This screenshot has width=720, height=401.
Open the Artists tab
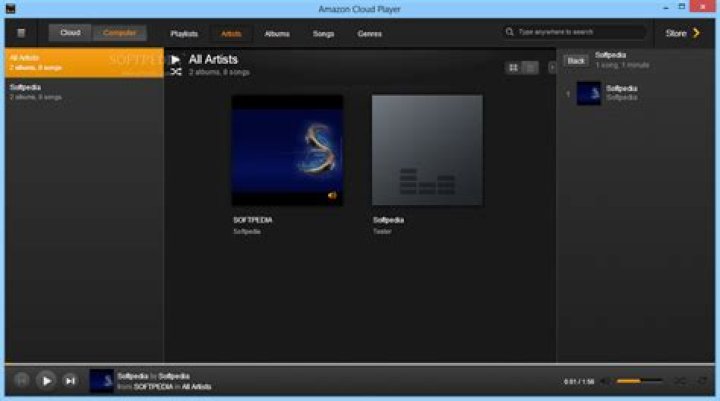click(x=231, y=34)
